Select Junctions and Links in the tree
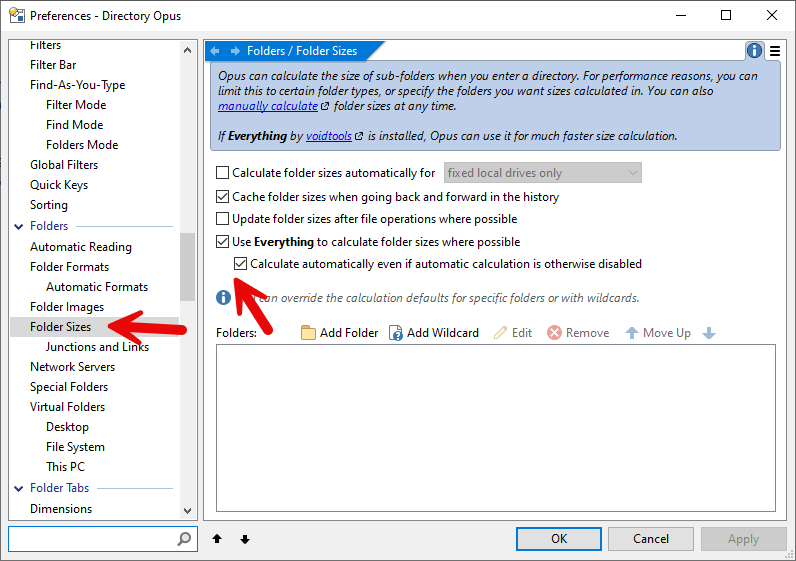This screenshot has height=561, width=796. click(x=97, y=347)
